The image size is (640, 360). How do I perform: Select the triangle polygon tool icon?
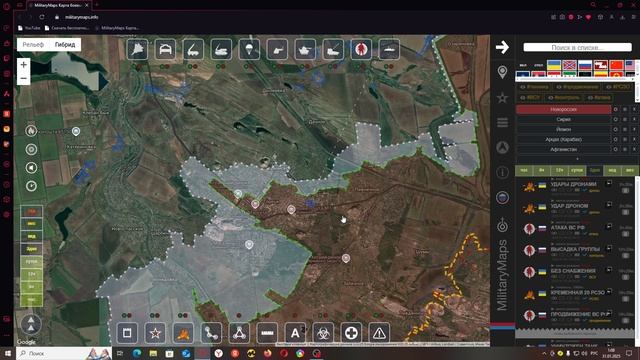click(239, 333)
